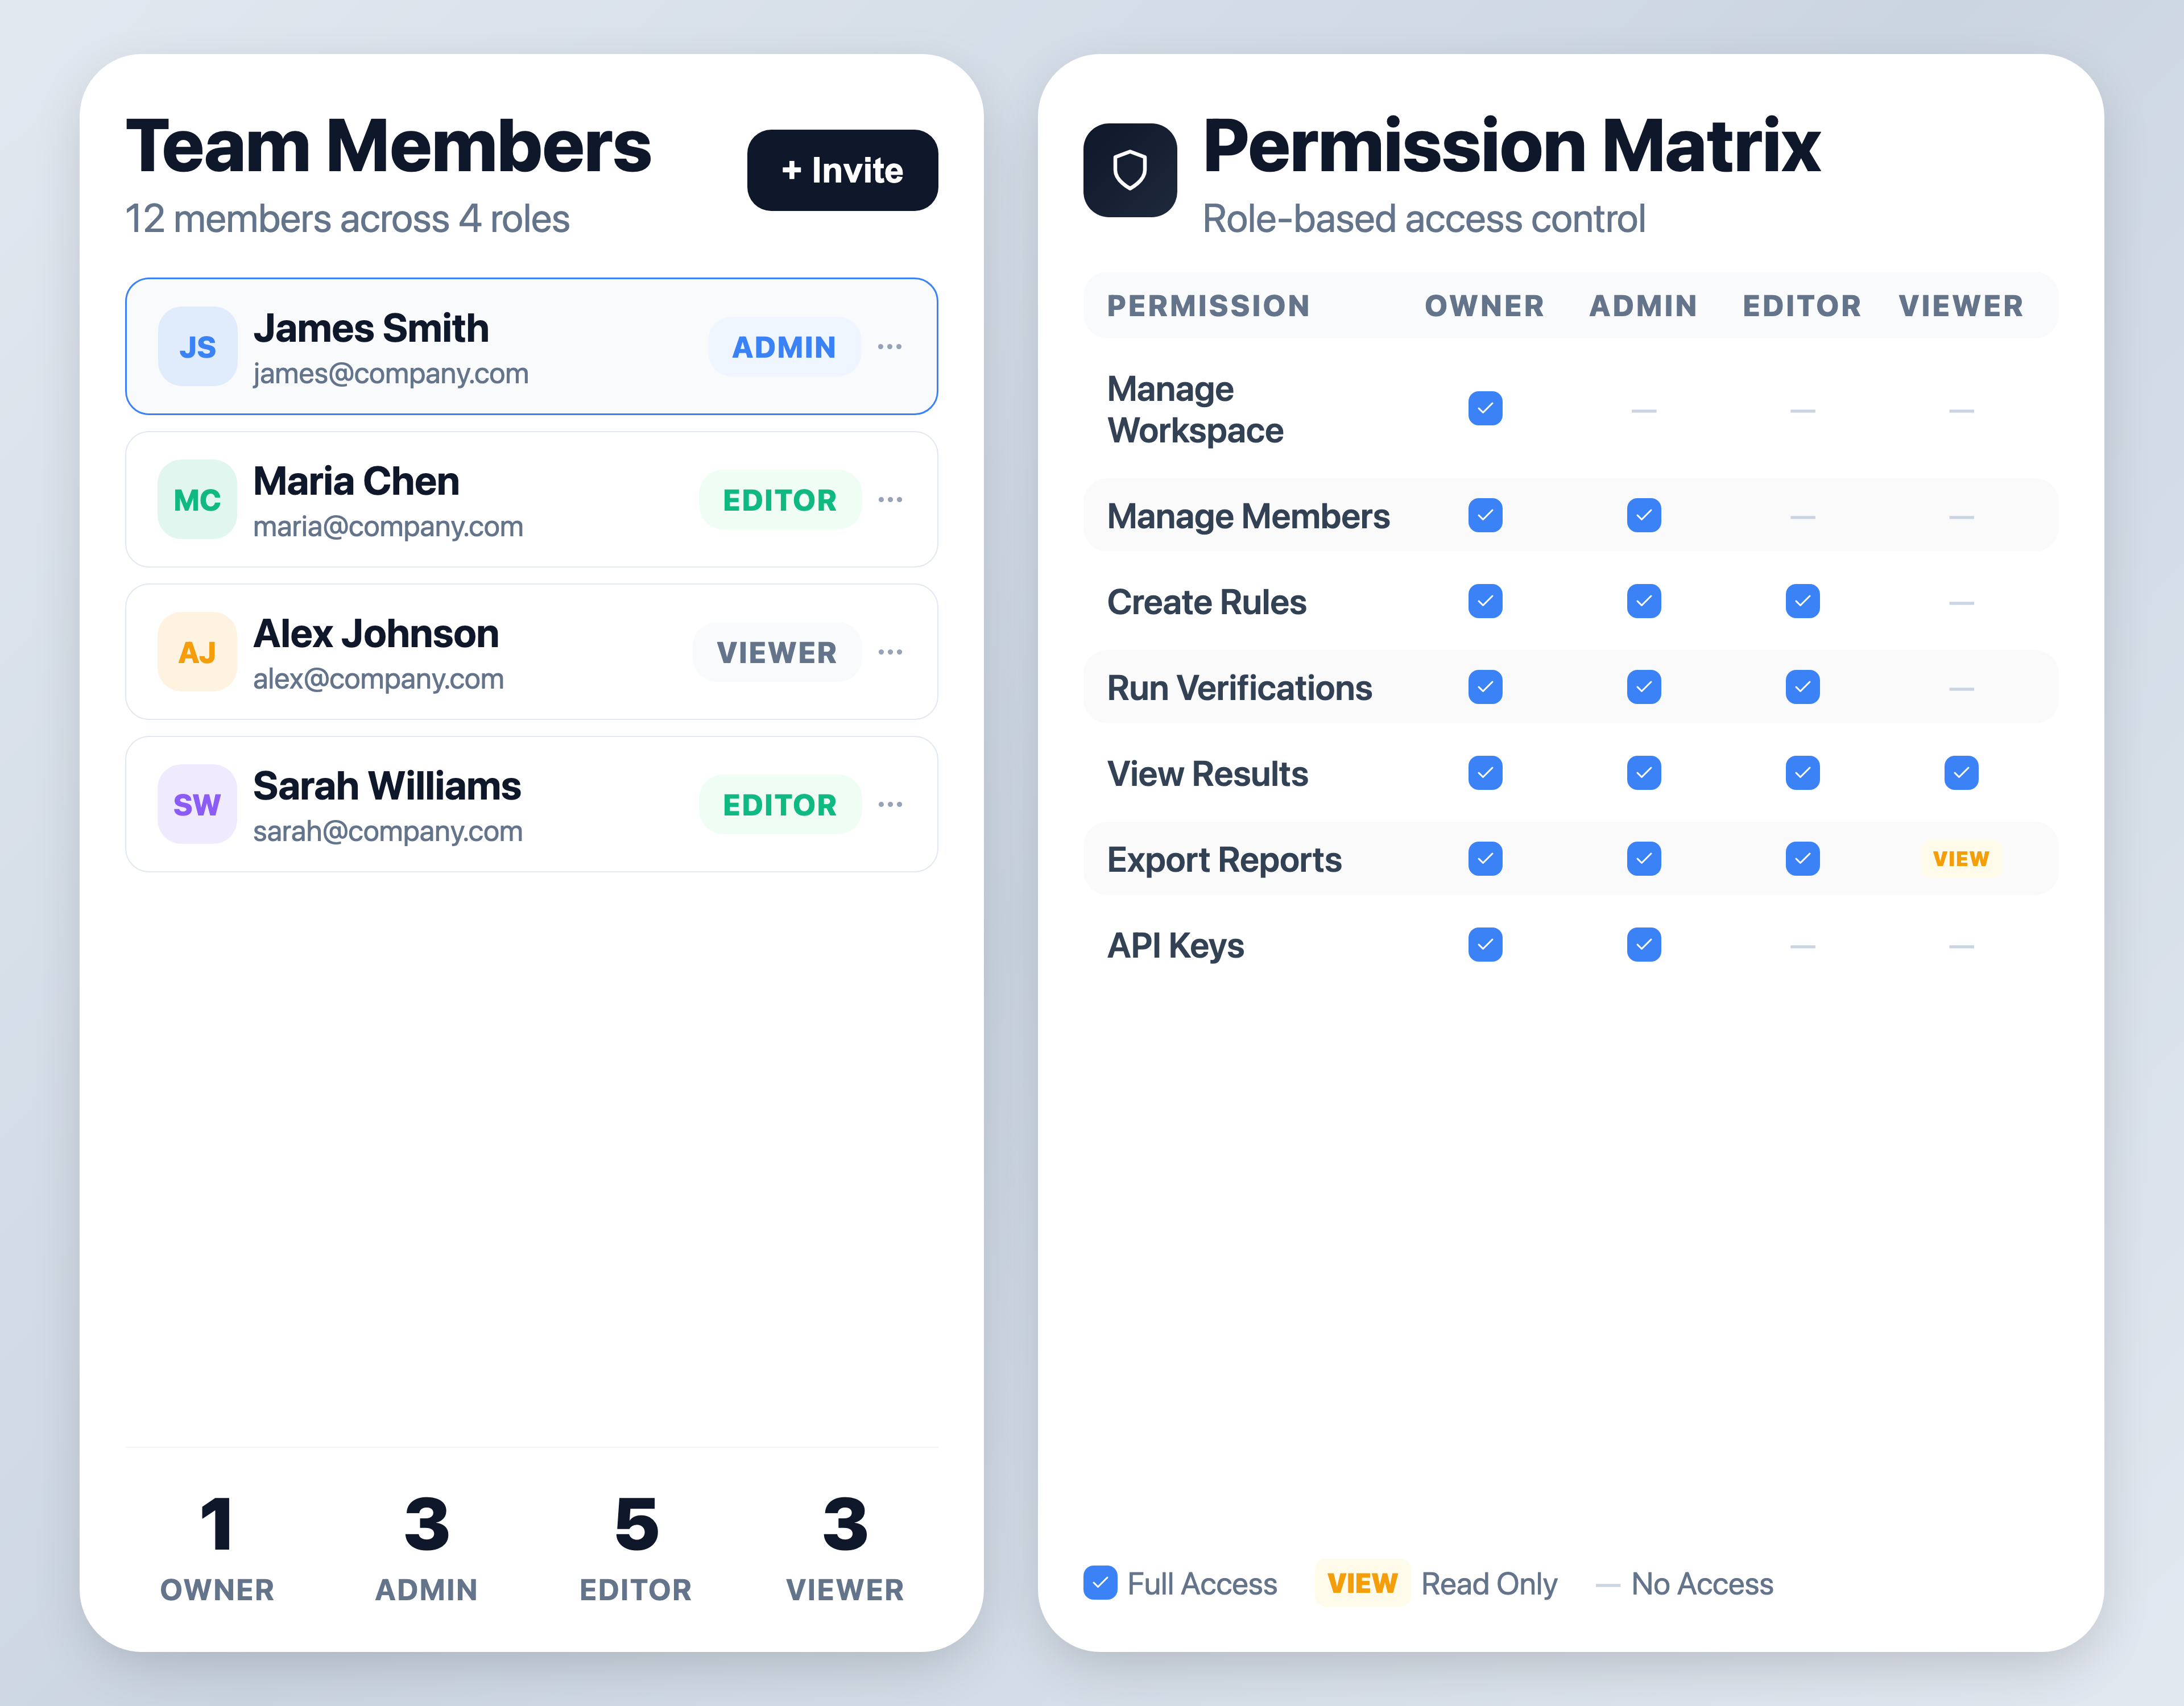The width and height of the screenshot is (2184, 1706).
Task: Click the ADMIN badge on James Smith
Action: (784, 346)
